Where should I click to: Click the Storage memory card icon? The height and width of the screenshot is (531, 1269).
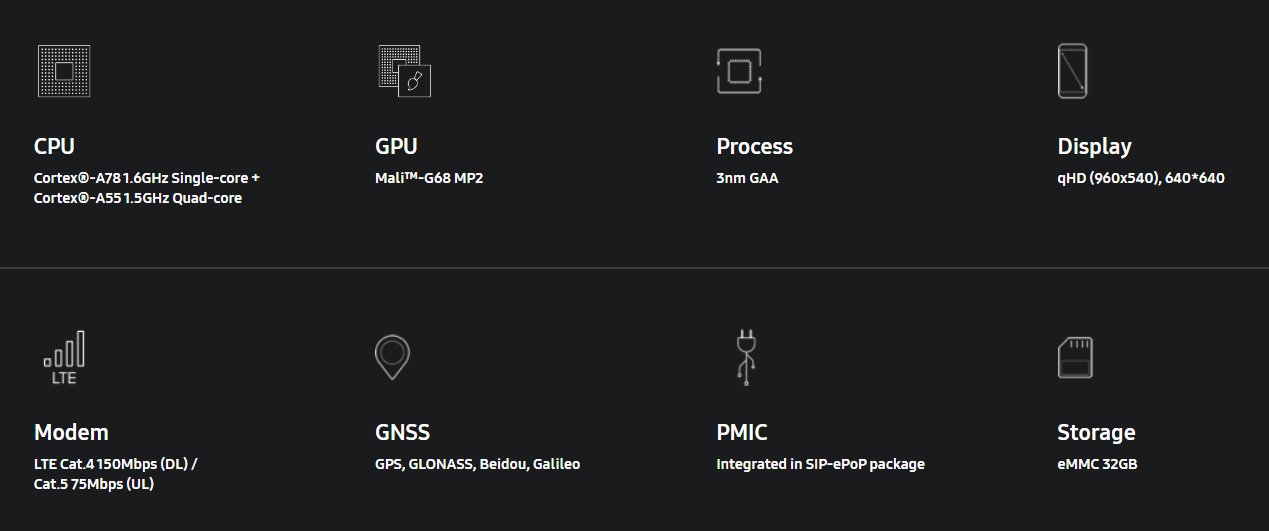(x=1075, y=358)
